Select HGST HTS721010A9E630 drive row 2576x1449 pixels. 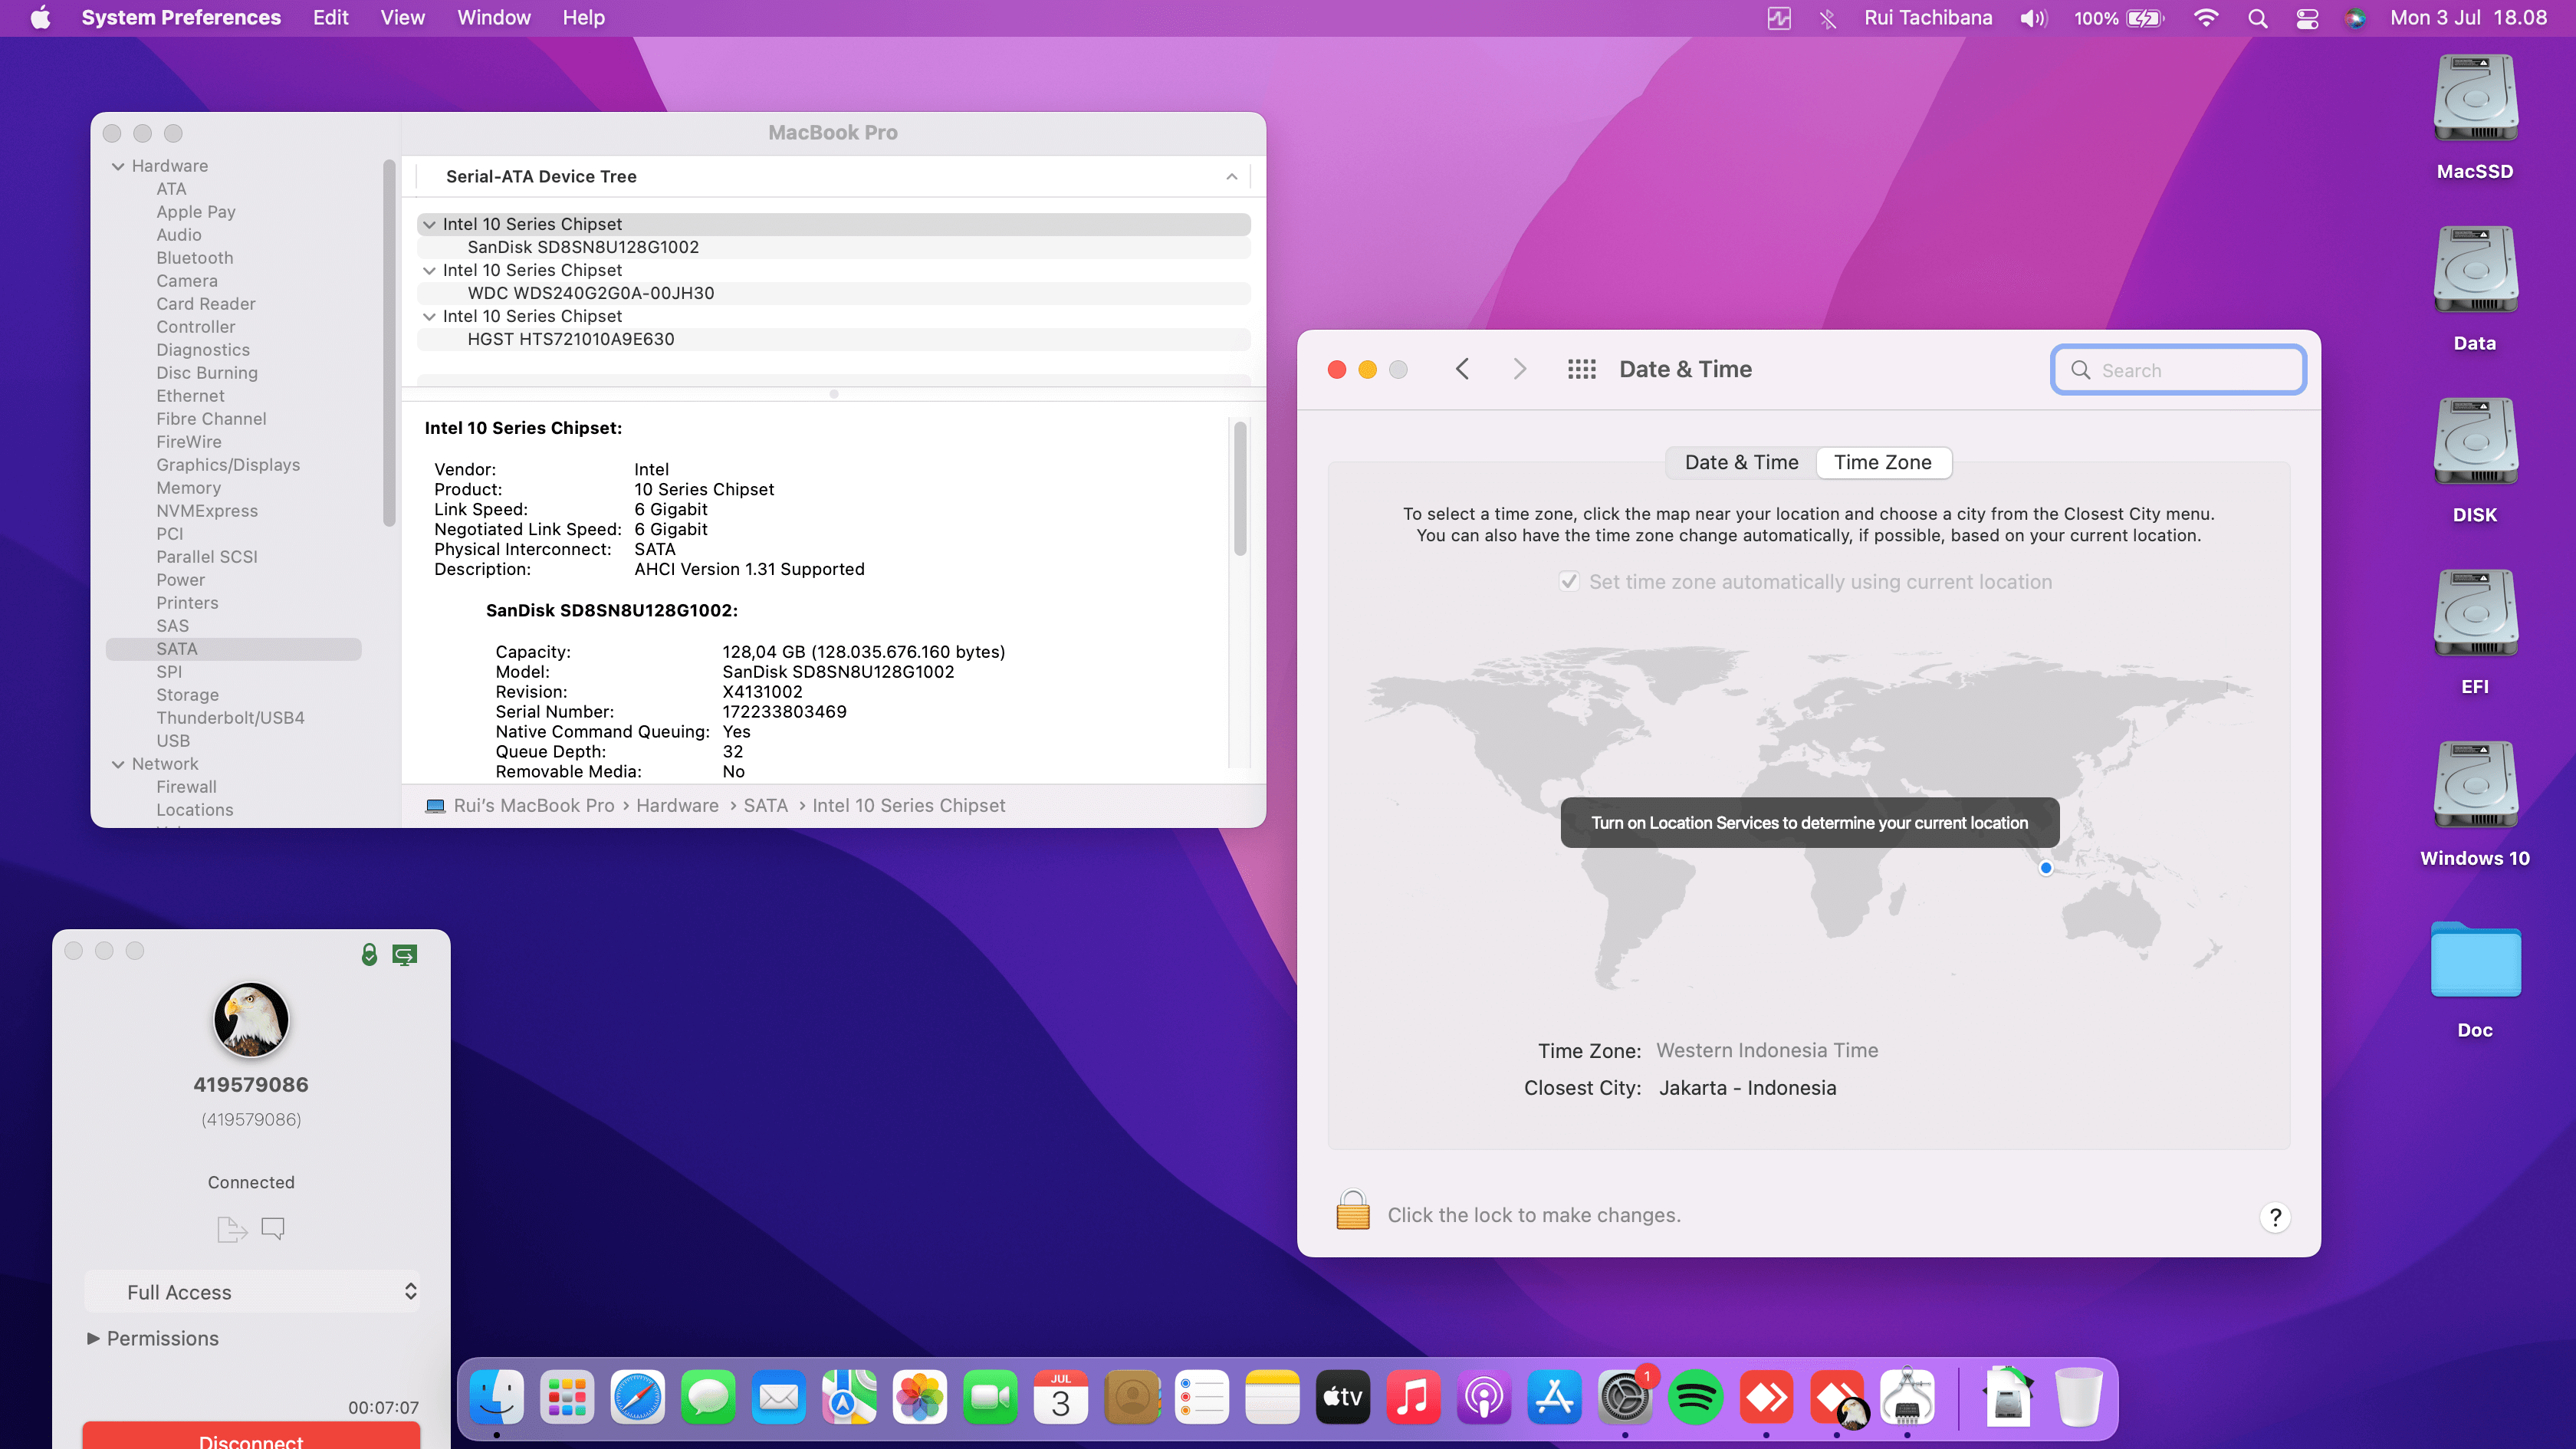pyautogui.click(x=833, y=339)
